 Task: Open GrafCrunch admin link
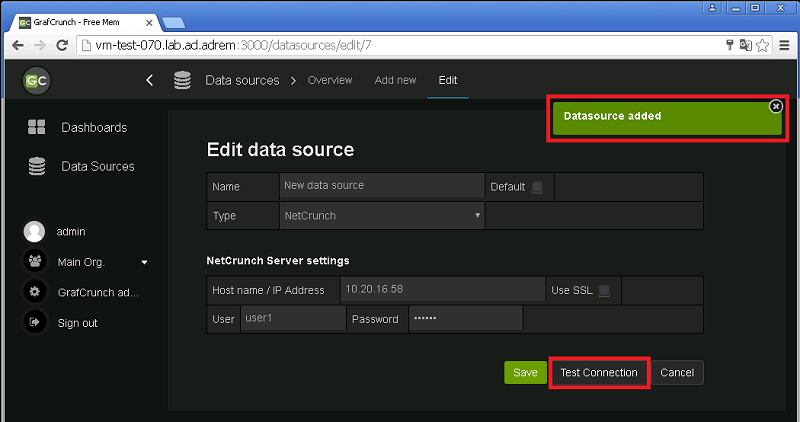98,292
